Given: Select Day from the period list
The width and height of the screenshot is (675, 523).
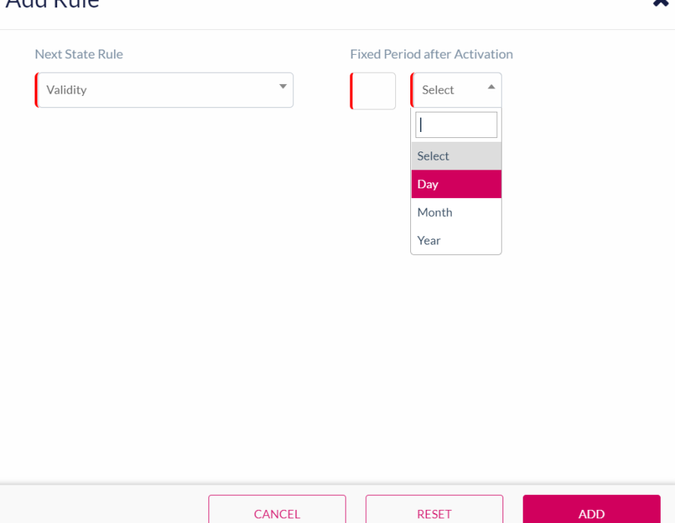Looking at the screenshot, I should pyautogui.click(x=456, y=184).
